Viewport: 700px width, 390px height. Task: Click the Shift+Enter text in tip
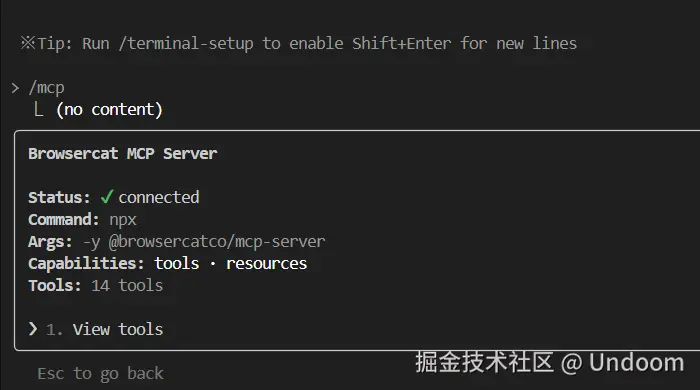point(401,43)
